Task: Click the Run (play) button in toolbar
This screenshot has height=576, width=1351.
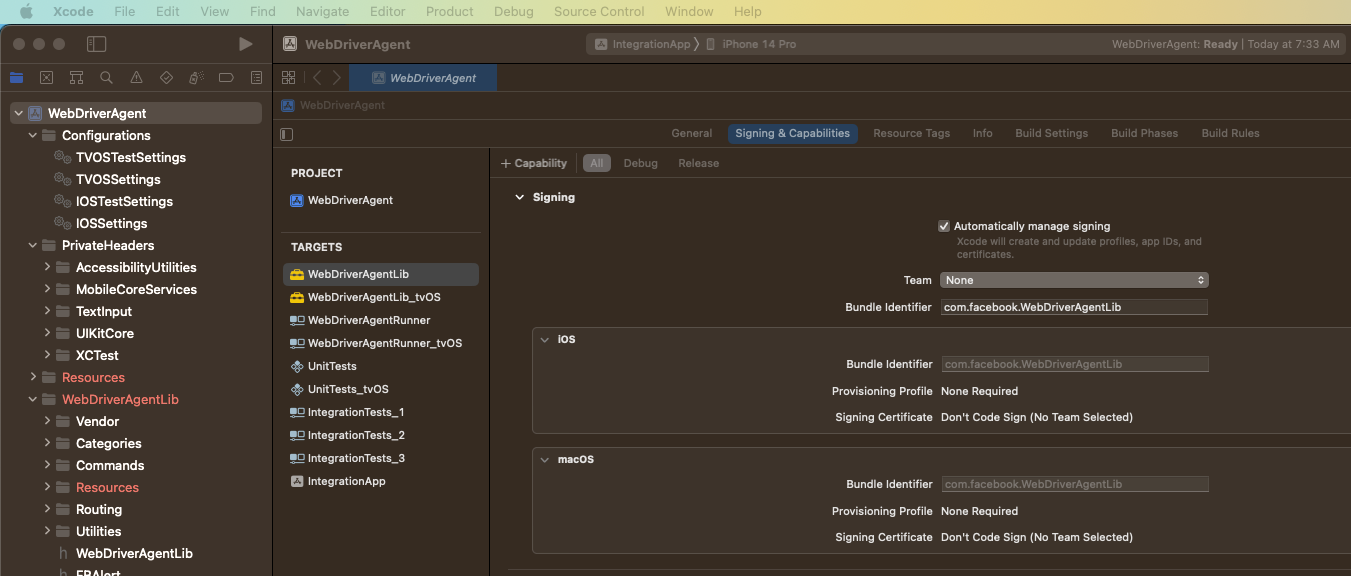Action: tap(245, 44)
